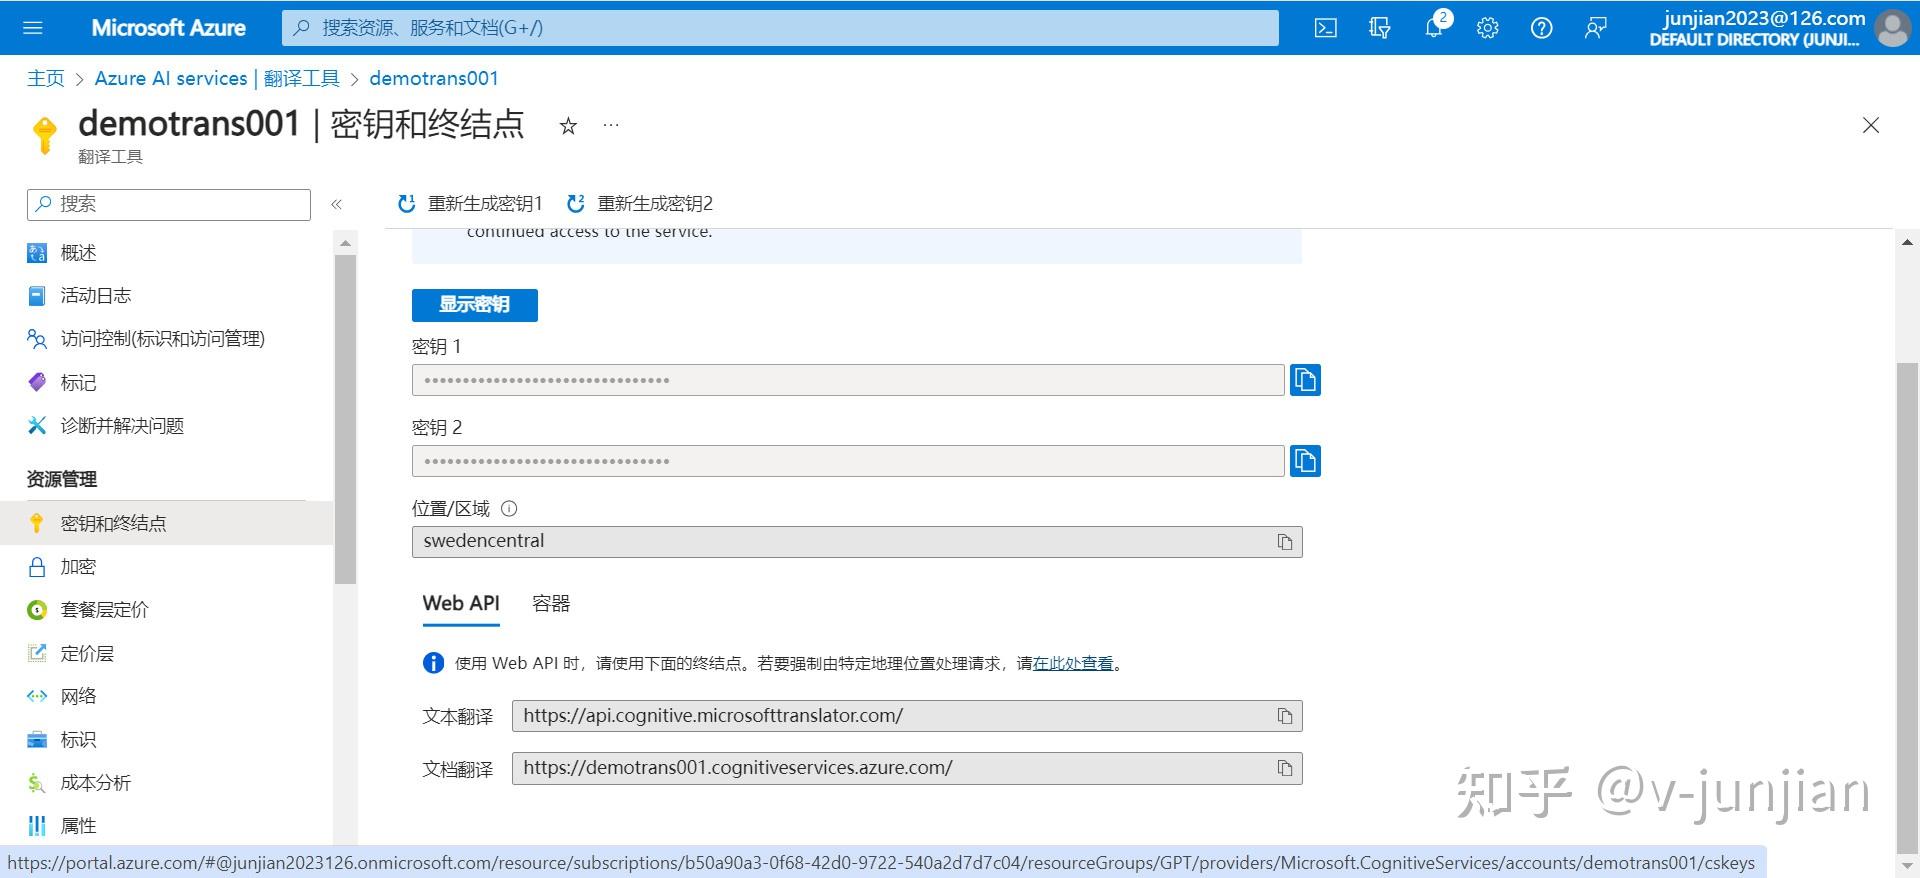Click the 显示密钥 show keys button

[475, 305]
